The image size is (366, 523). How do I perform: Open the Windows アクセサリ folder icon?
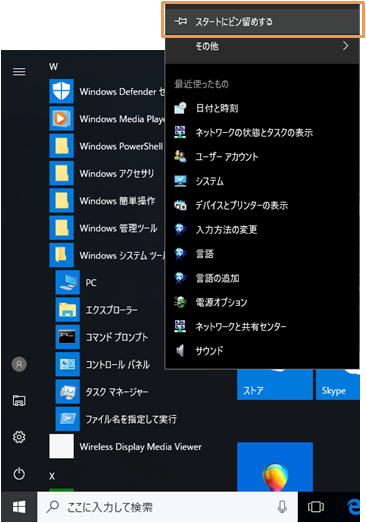click(61, 173)
